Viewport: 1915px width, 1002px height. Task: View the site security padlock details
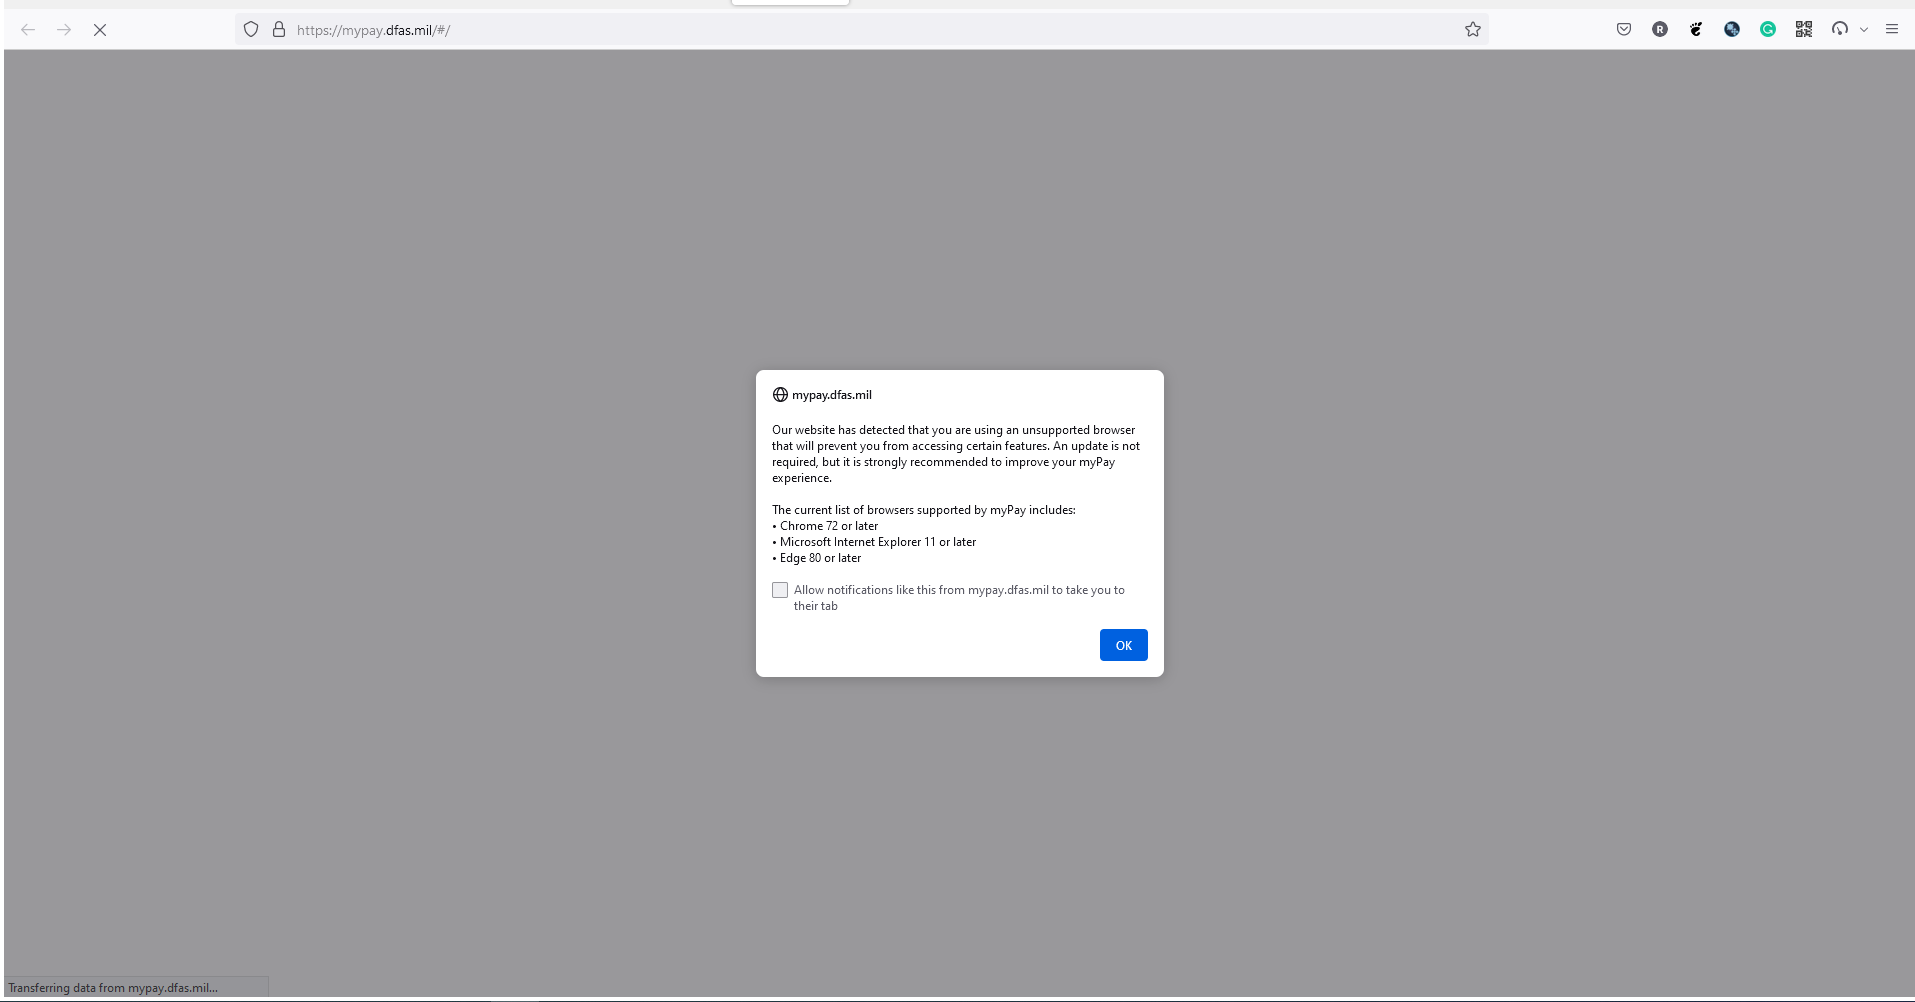[x=280, y=29]
